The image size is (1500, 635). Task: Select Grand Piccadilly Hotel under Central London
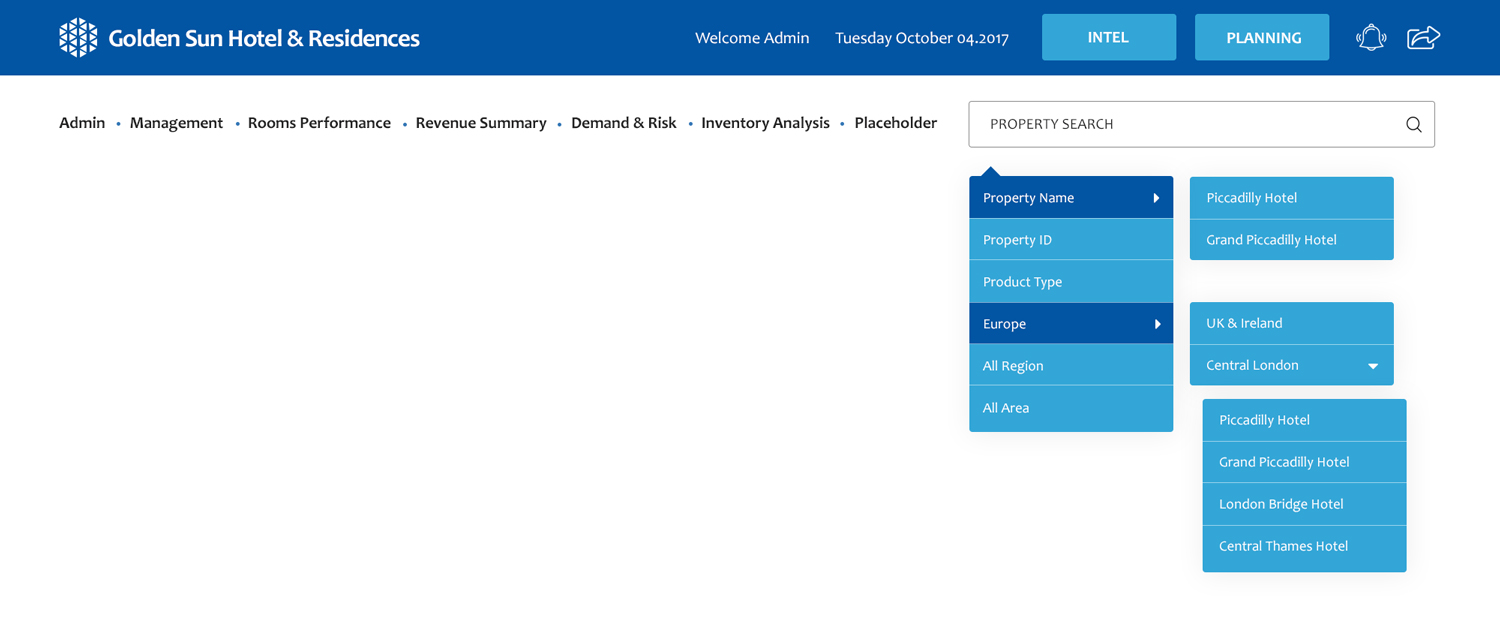coord(1304,462)
